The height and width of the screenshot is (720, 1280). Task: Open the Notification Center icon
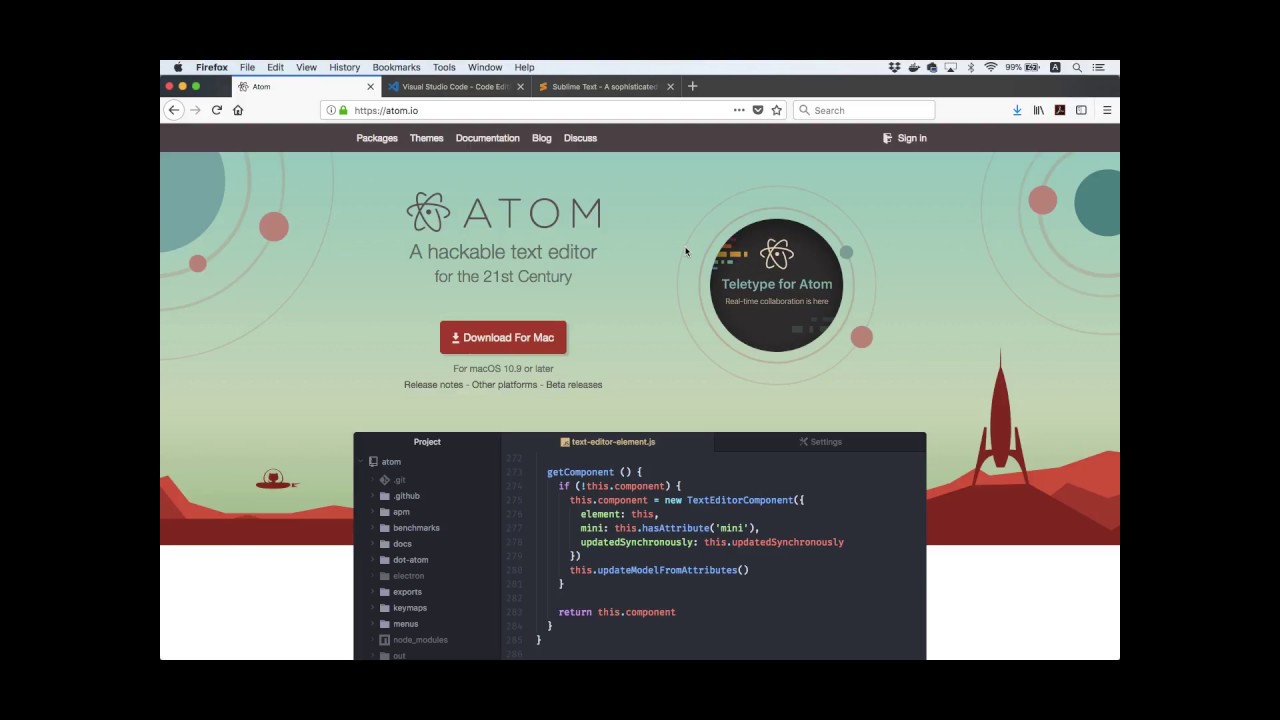1098,67
